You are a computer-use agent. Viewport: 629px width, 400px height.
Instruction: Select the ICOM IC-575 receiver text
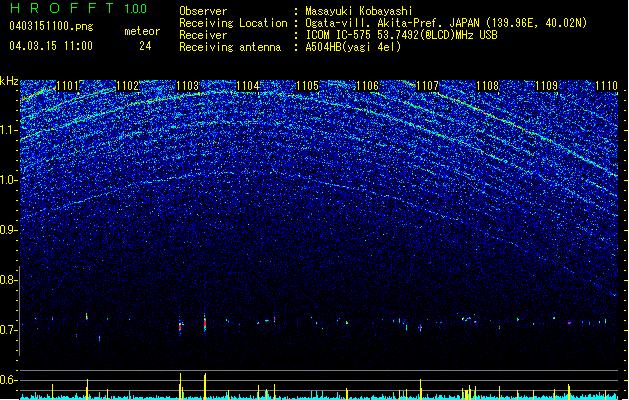[402, 35]
